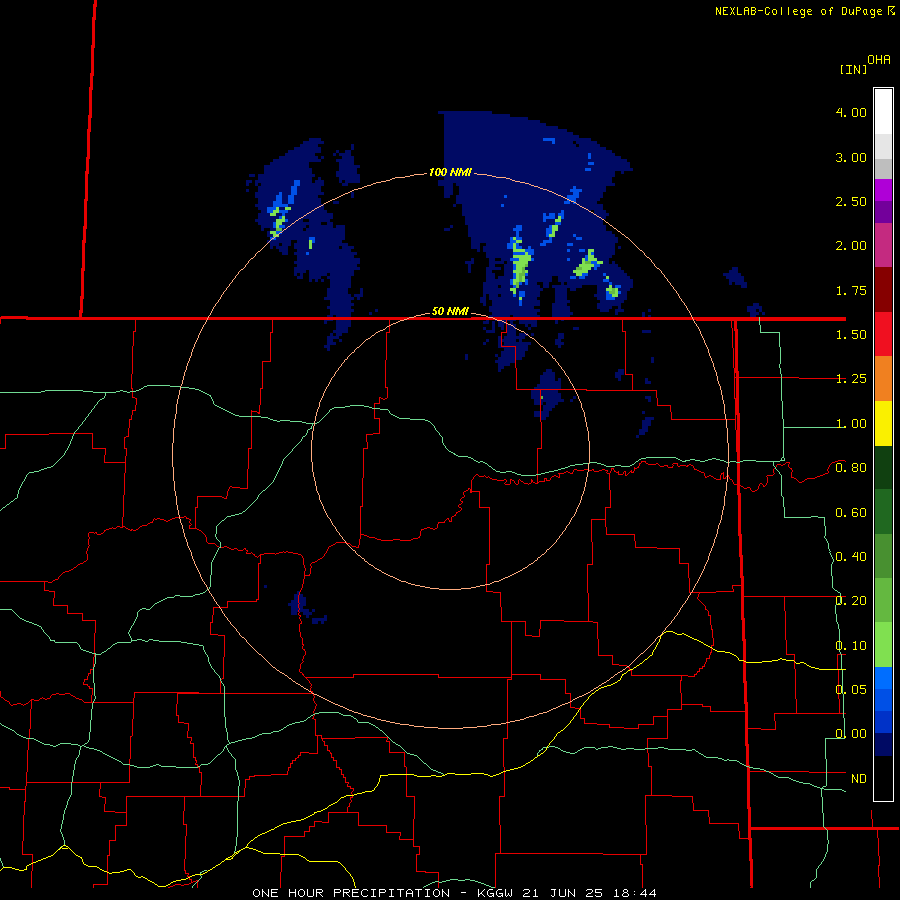
Task: Pick the light blue legend swatch above 0.05
Action: coord(883,678)
